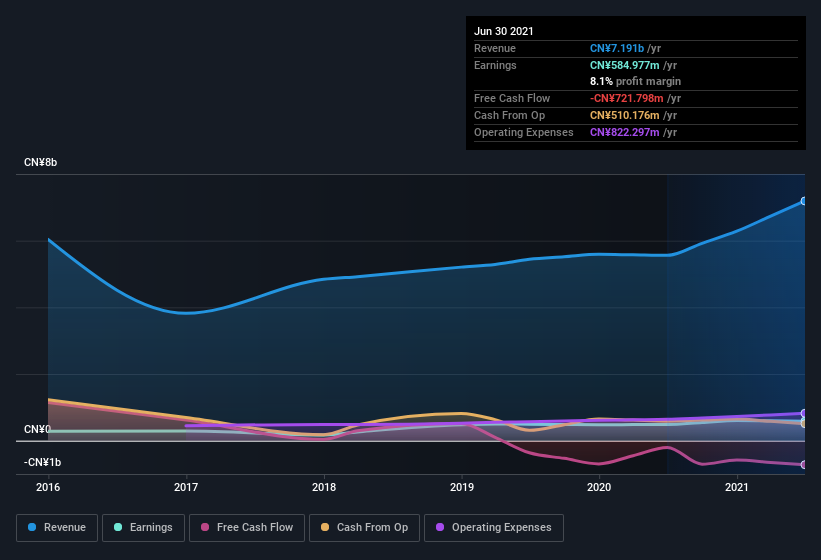Click the 2020 x-axis label
The height and width of the screenshot is (560, 821).
[x=599, y=487]
